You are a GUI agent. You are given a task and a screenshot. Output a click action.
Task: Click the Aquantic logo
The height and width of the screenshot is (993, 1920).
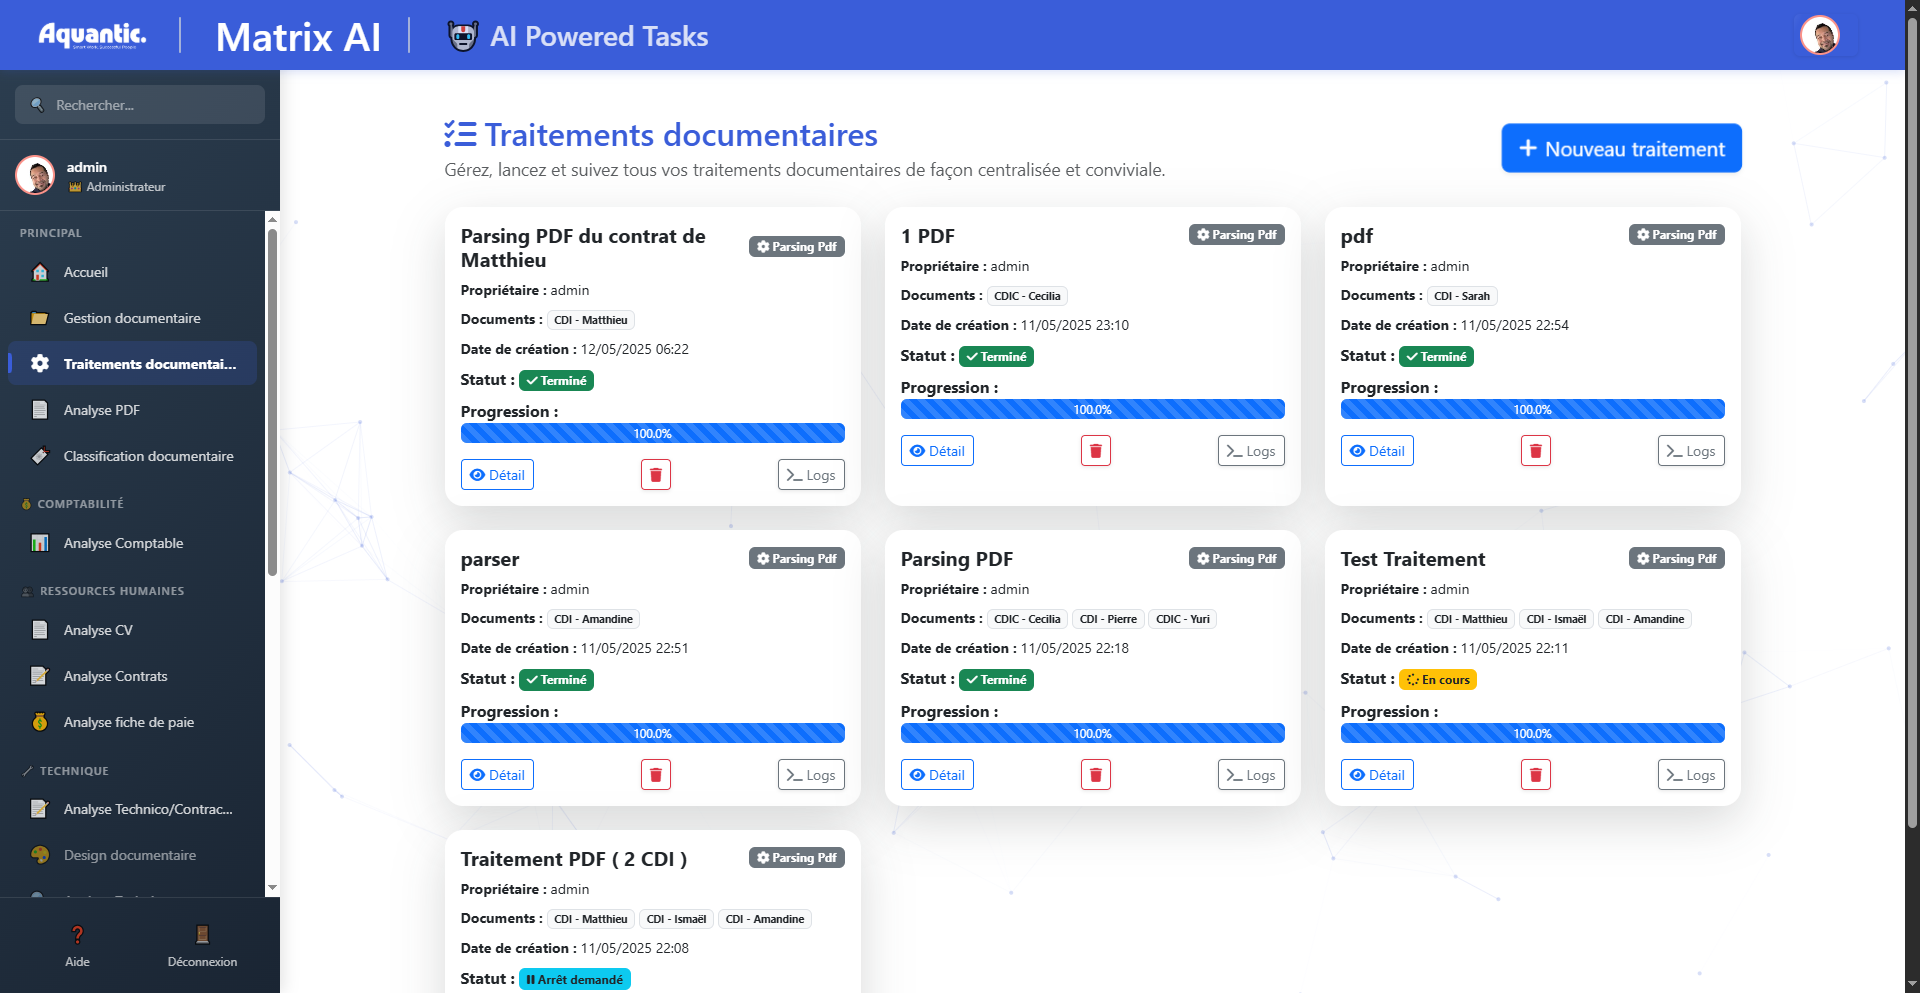[x=92, y=36]
